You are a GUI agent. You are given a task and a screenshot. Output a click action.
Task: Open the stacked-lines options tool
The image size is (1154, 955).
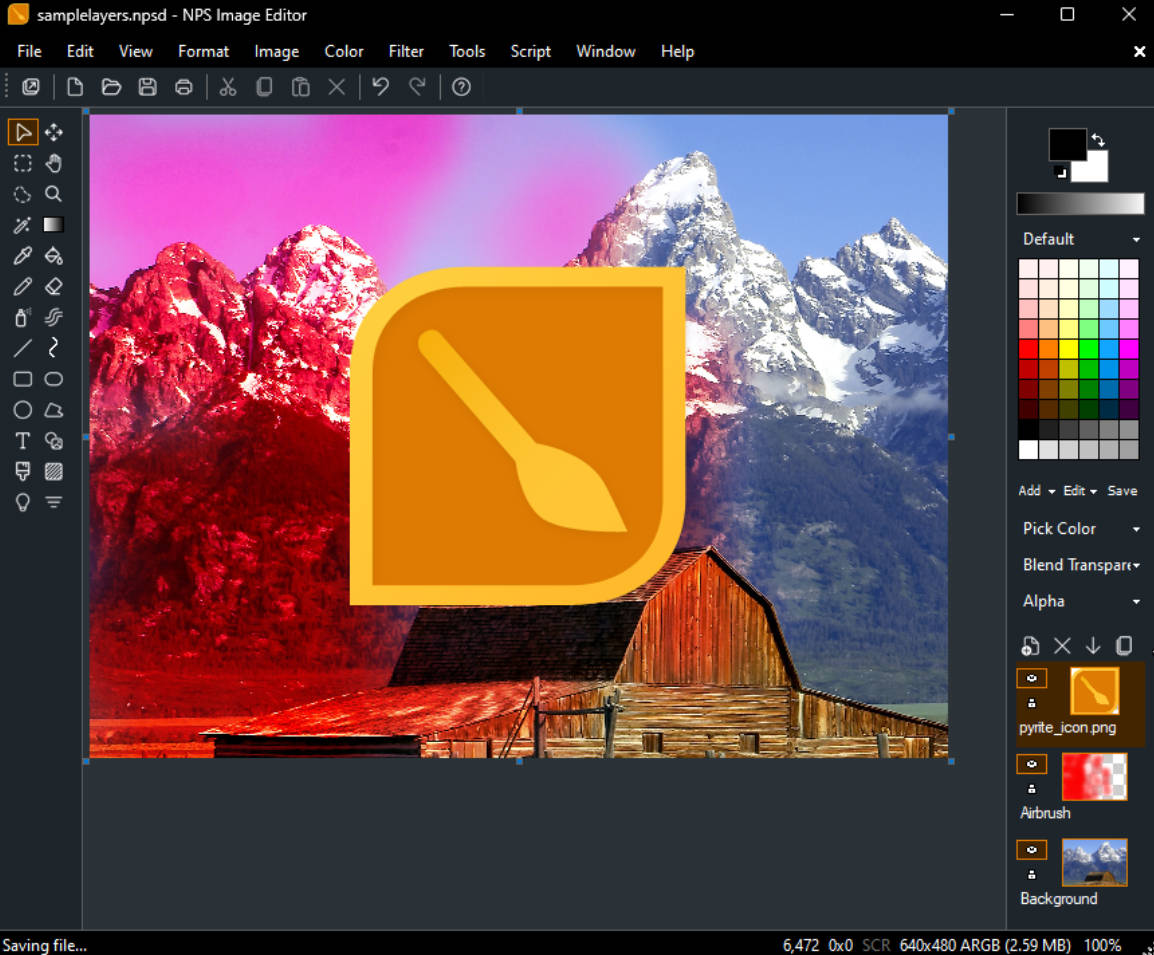click(54, 503)
